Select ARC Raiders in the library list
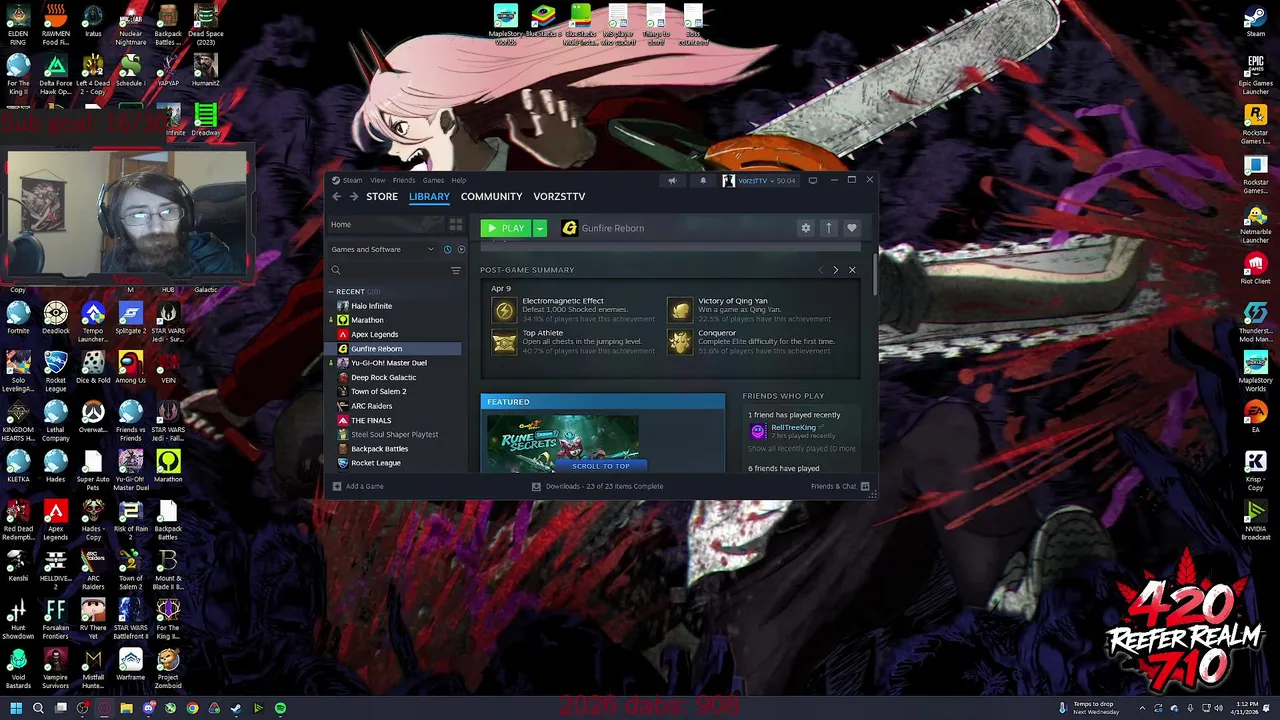 (394, 406)
